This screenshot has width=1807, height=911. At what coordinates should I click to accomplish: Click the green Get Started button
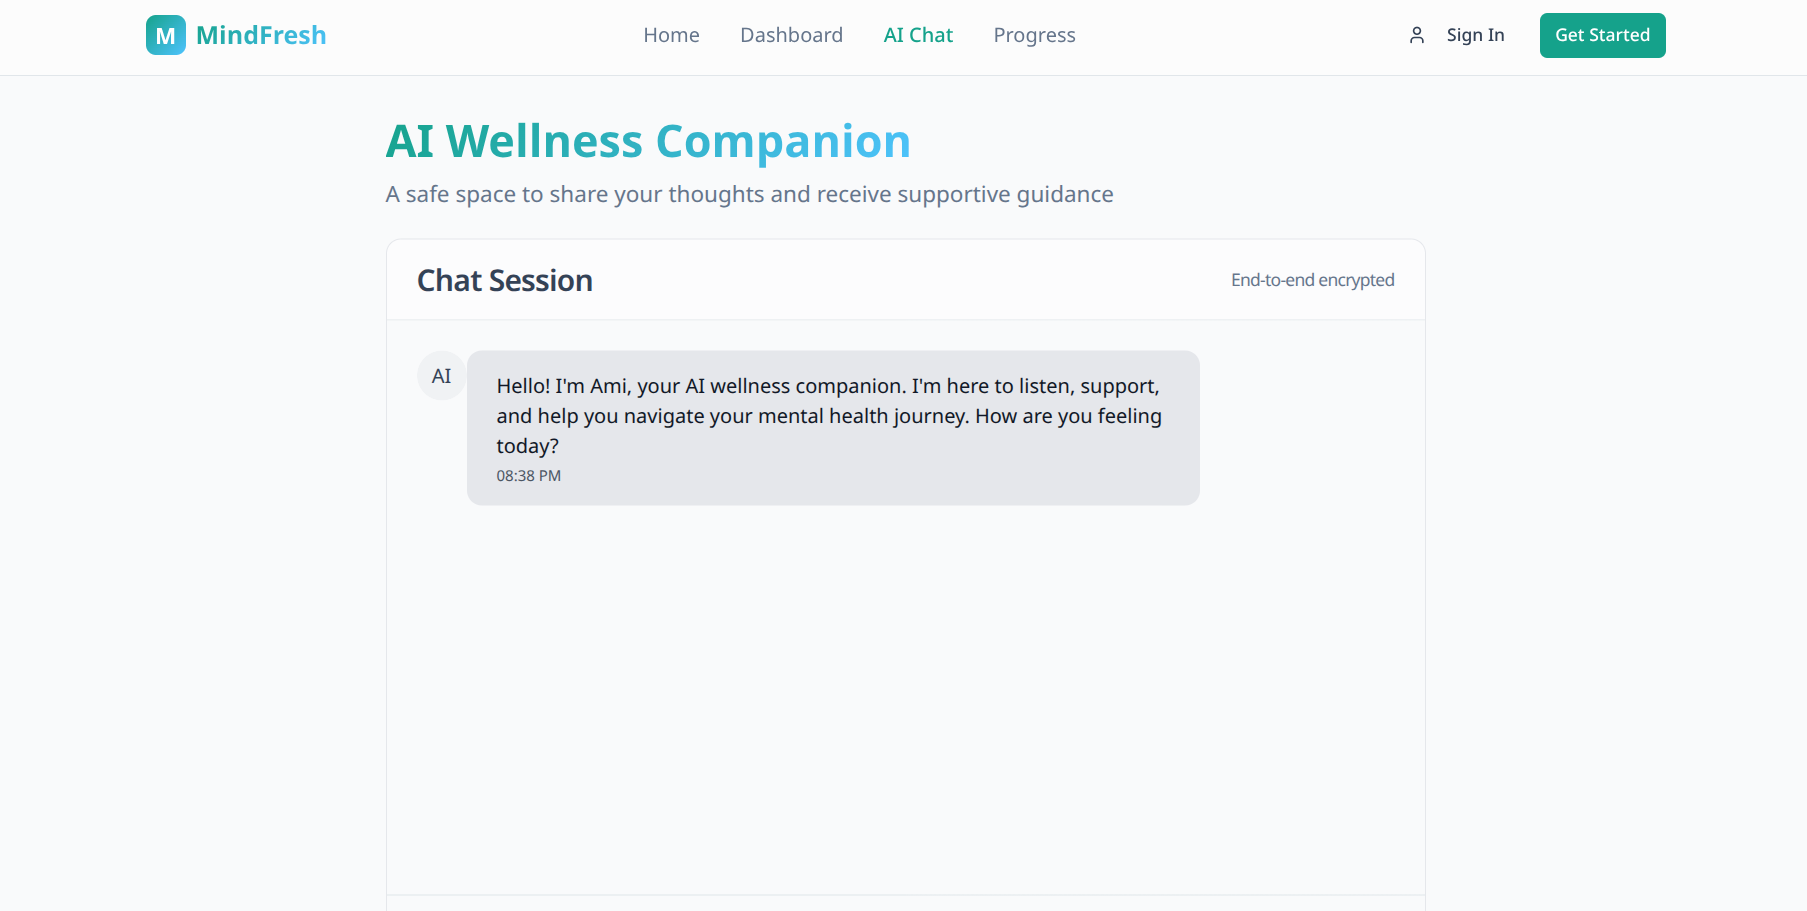pyautogui.click(x=1602, y=35)
